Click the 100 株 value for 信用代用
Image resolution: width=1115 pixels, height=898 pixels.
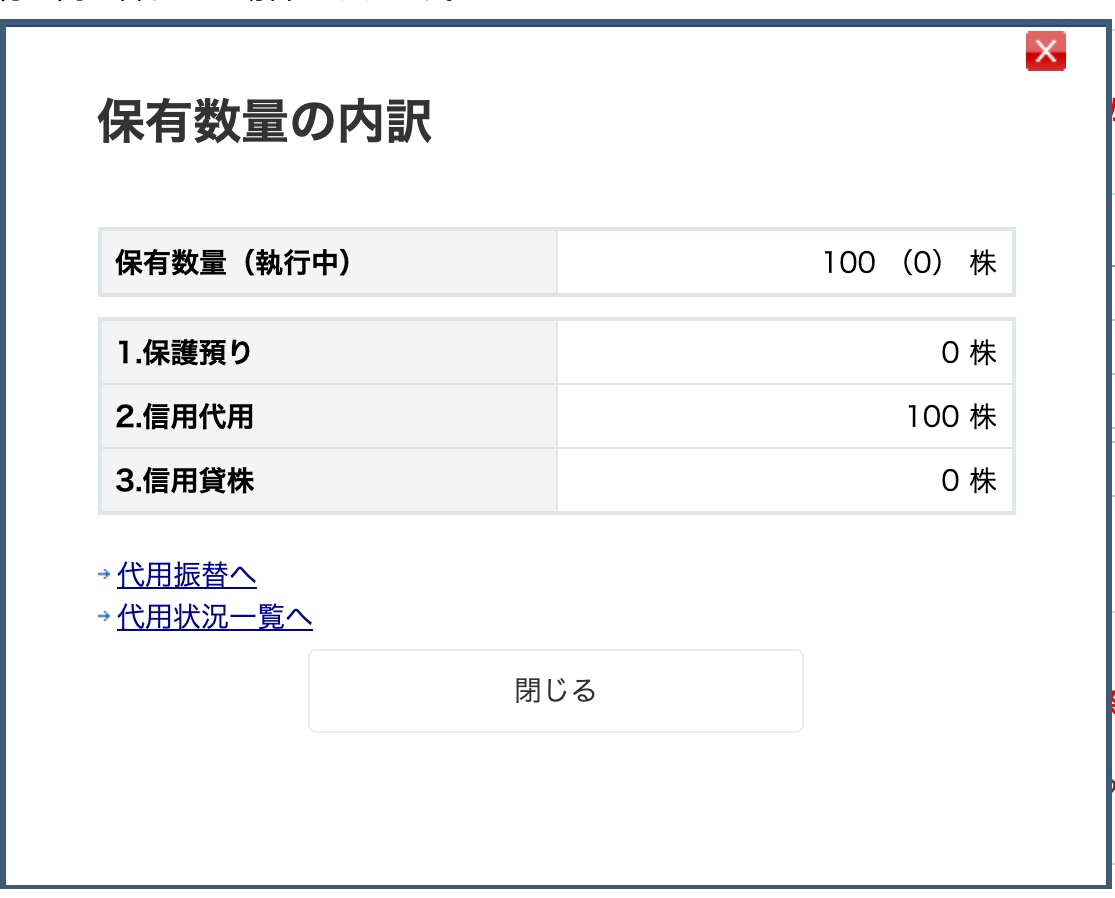(951, 417)
